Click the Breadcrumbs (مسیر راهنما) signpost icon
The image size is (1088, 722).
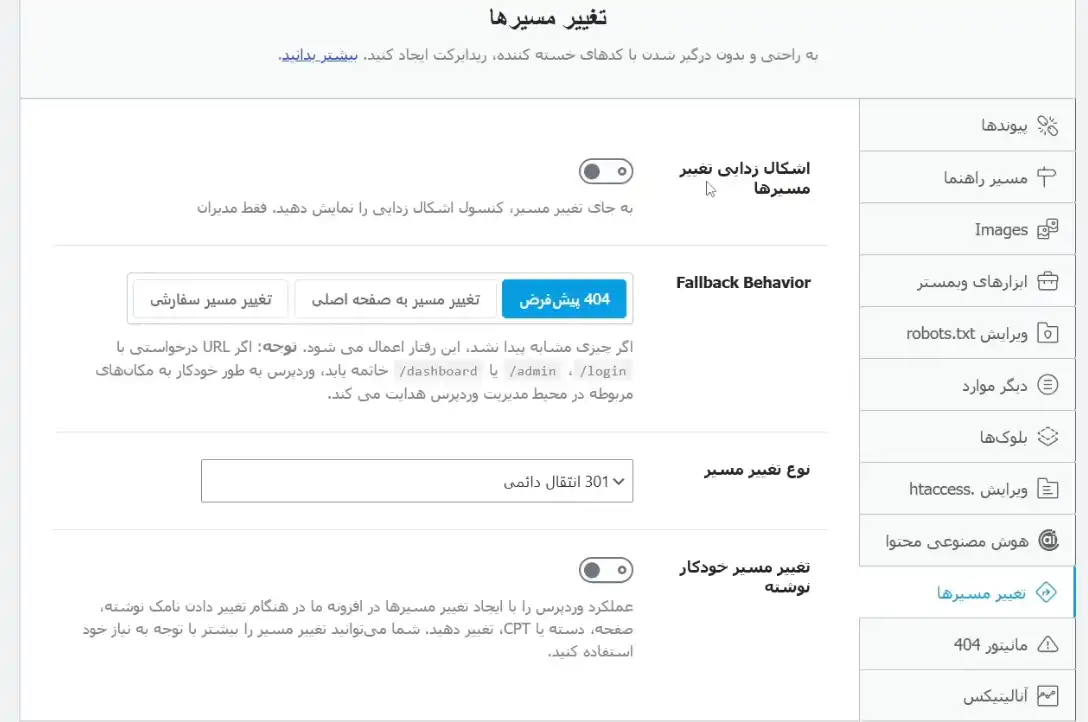(x=1047, y=178)
